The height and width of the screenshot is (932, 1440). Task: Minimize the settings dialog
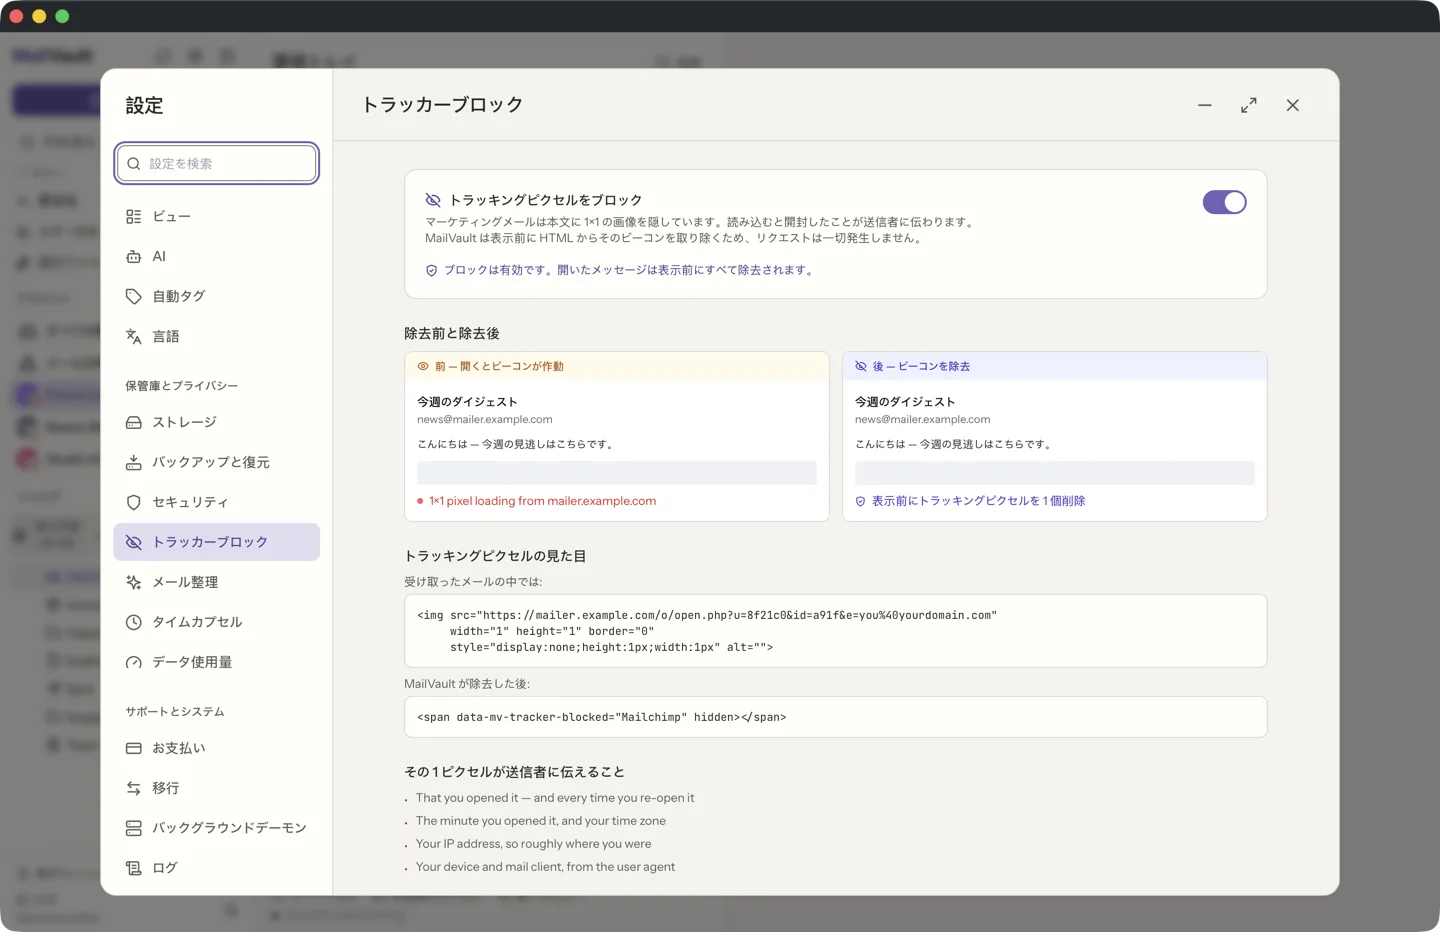1205,105
